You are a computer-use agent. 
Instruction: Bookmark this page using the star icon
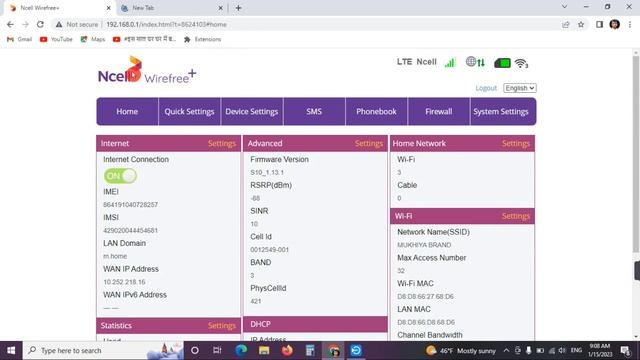click(x=581, y=24)
